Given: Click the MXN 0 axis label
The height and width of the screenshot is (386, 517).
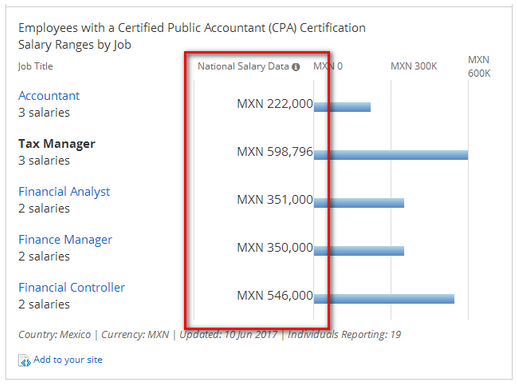Looking at the screenshot, I should [x=328, y=66].
